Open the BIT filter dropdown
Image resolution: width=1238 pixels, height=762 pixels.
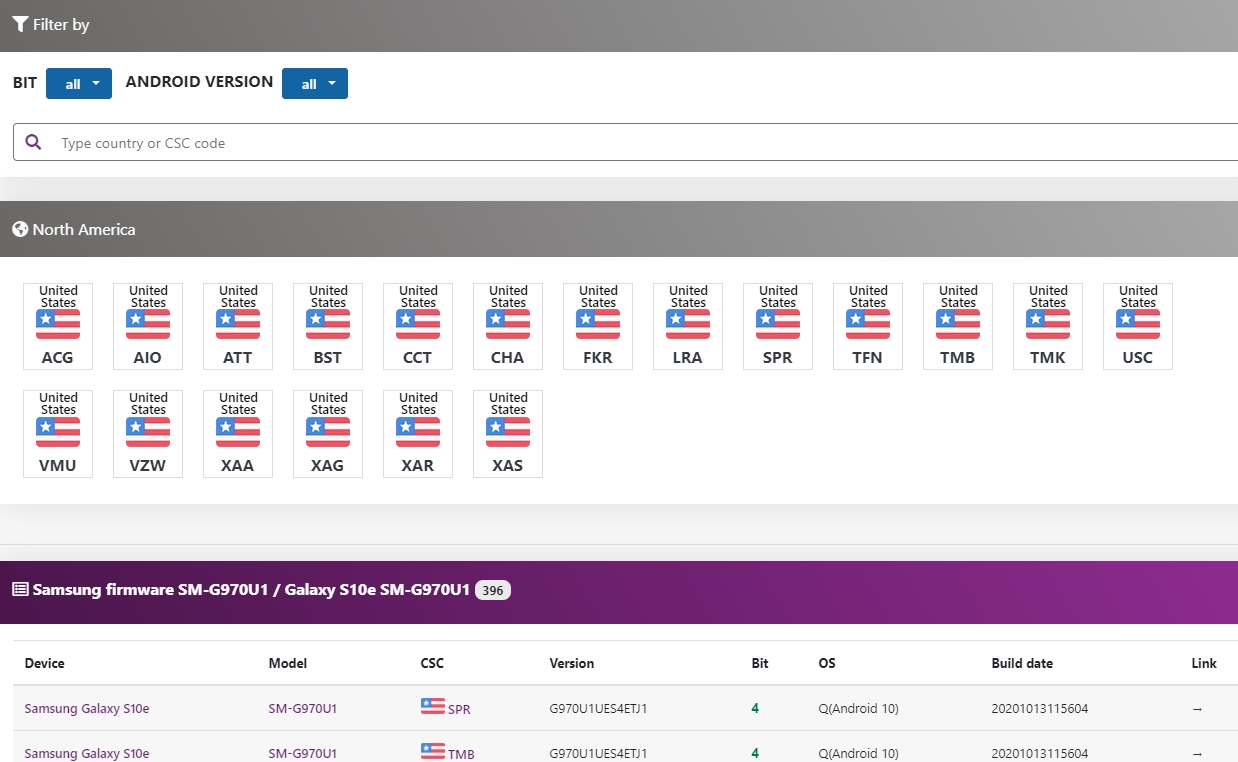(79, 84)
